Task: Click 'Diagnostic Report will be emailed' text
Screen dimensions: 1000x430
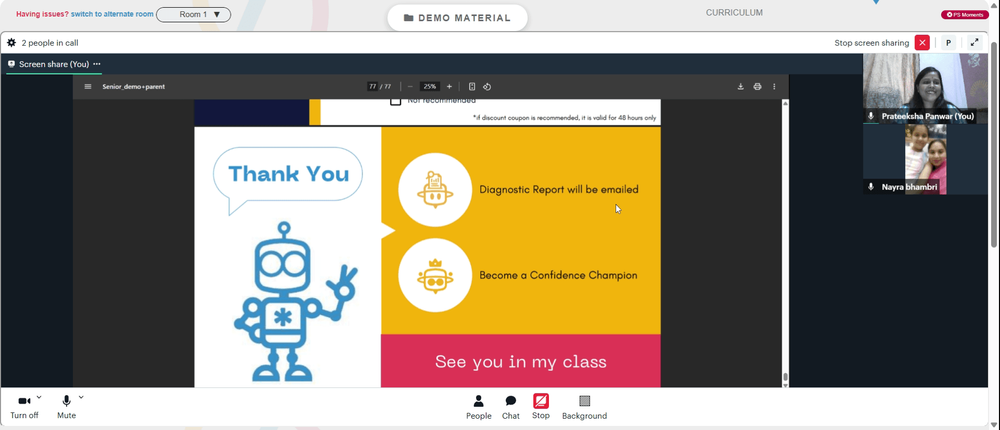Action: tap(559, 189)
